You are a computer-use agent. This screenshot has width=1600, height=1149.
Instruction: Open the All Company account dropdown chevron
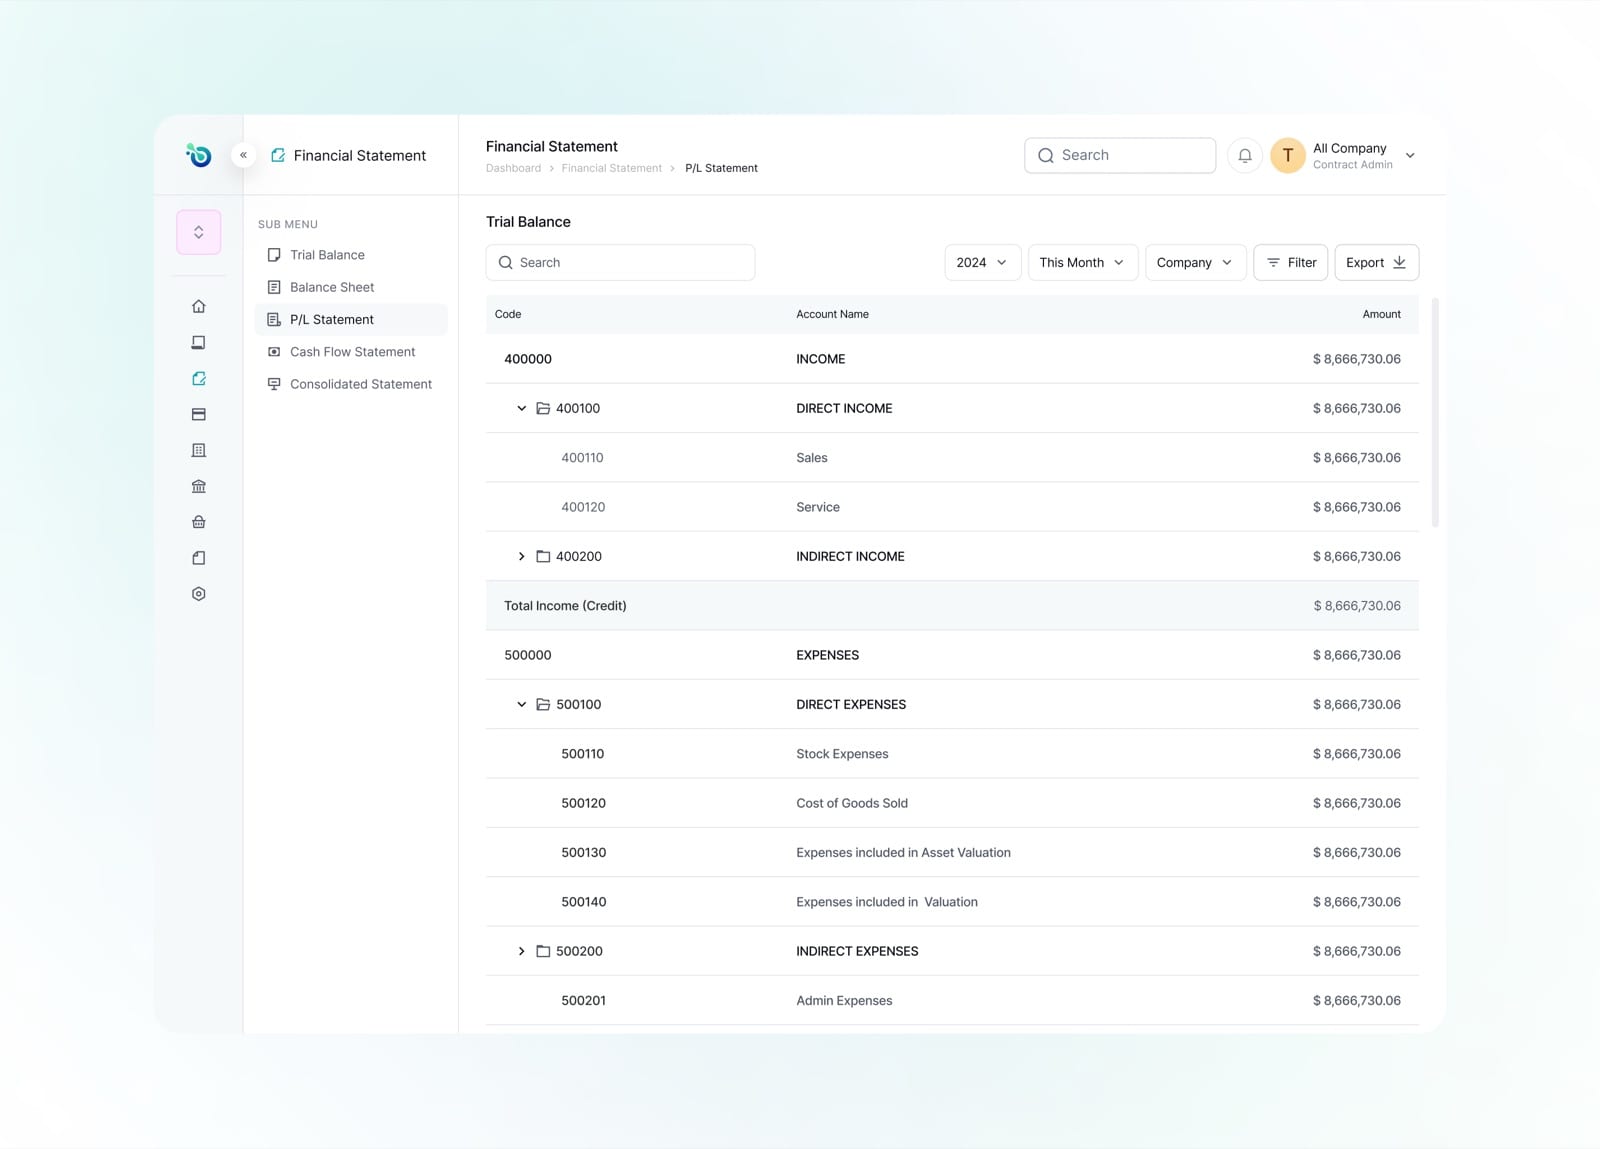(1410, 155)
